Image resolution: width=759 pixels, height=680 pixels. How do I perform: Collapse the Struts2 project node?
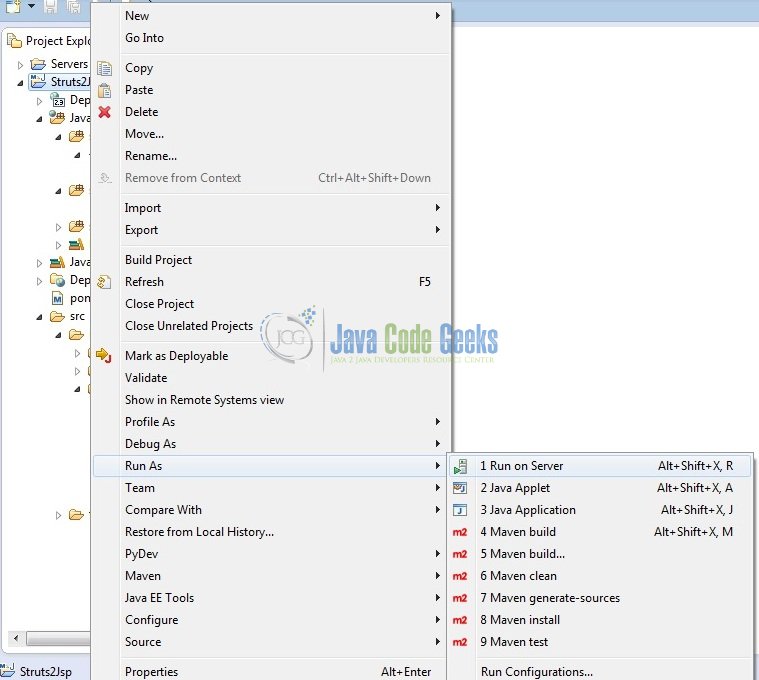click(x=20, y=83)
